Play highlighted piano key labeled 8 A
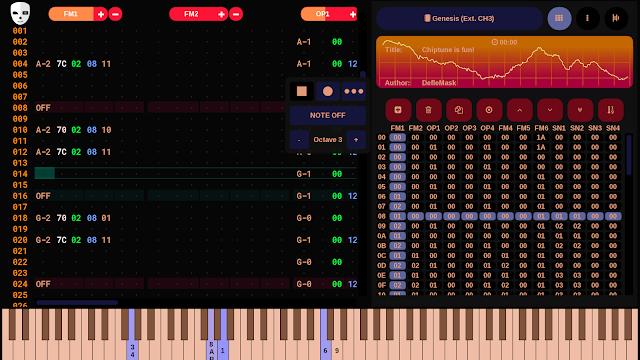The image size is (640, 360). [x=211, y=334]
